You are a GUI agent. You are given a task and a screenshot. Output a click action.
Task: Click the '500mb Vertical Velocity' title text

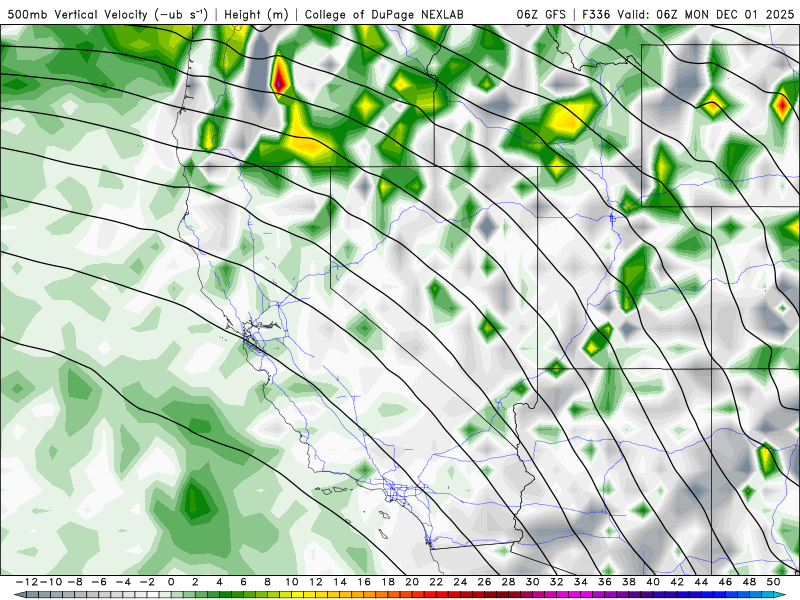(x=77, y=14)
